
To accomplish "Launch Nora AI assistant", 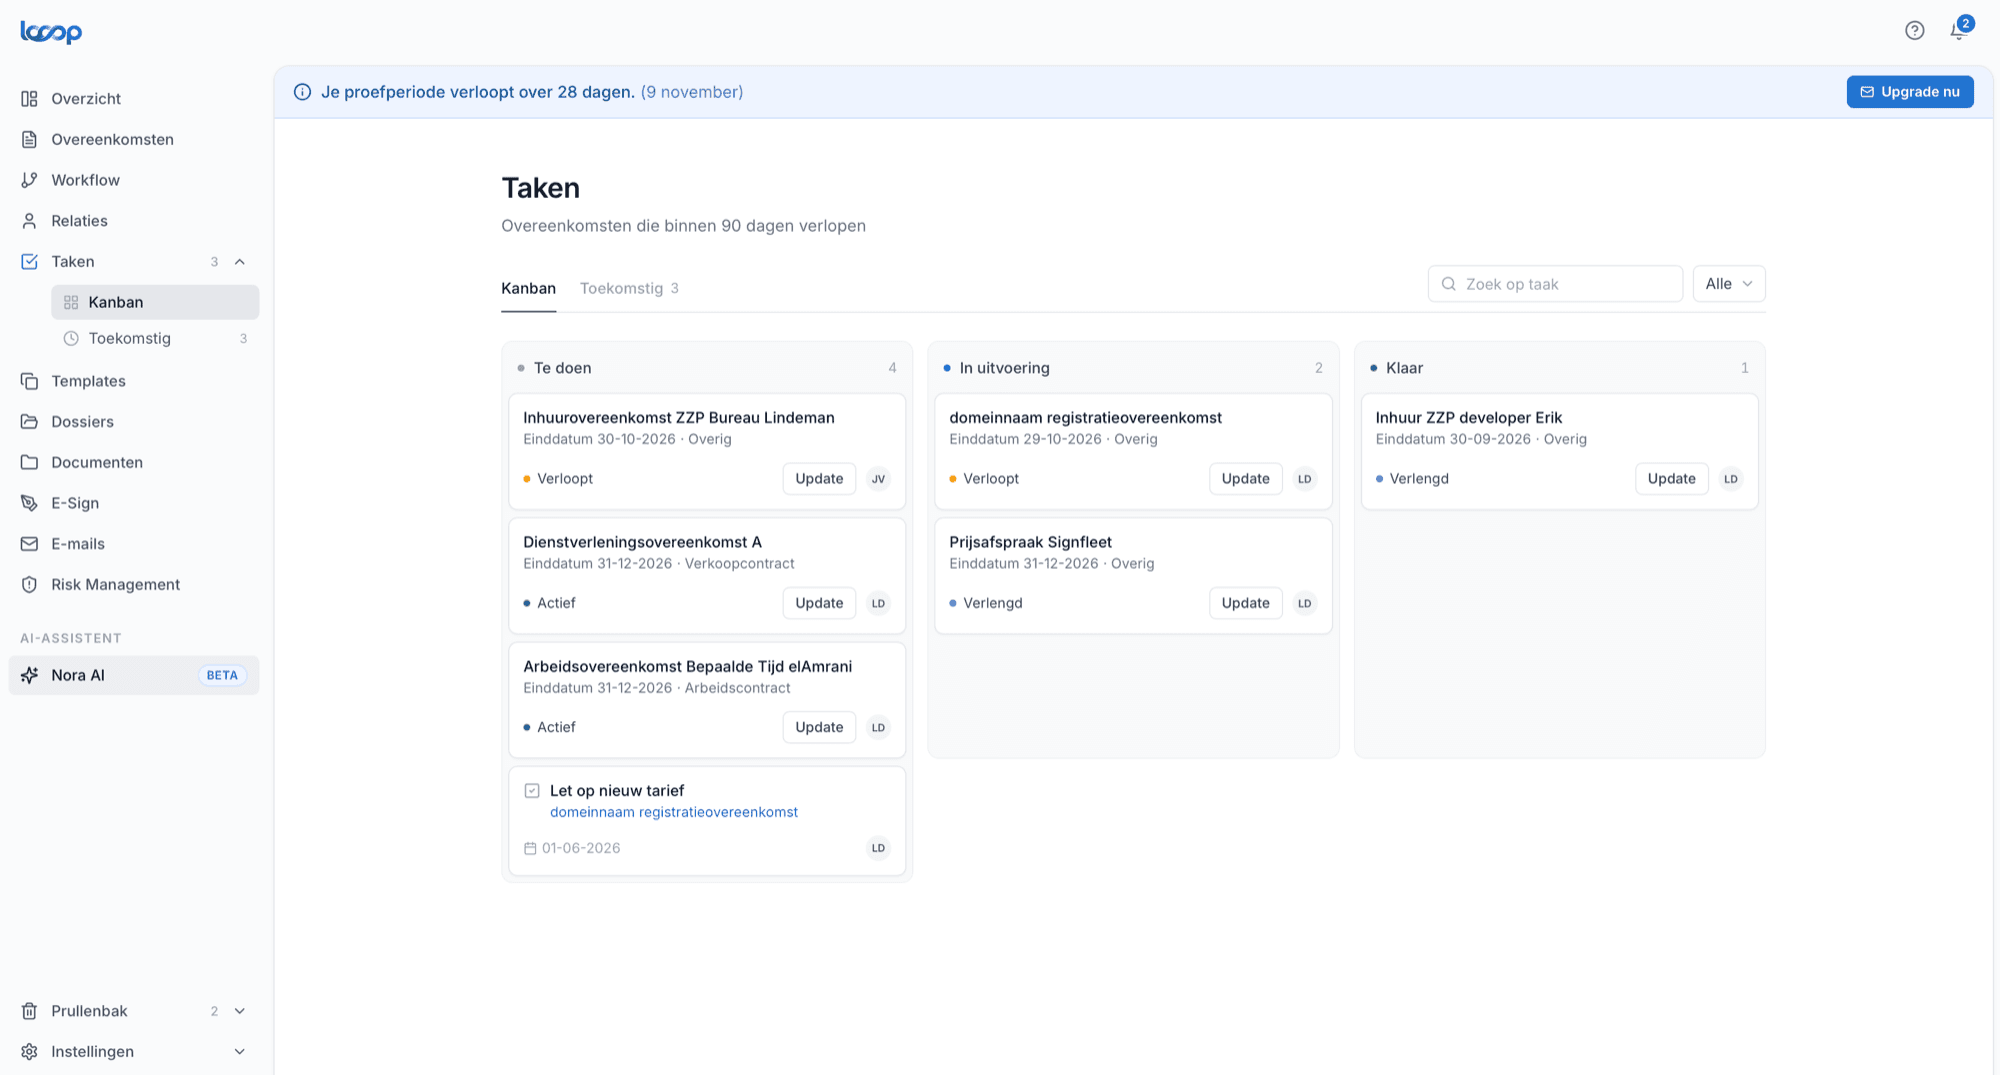I will point(134,675).
